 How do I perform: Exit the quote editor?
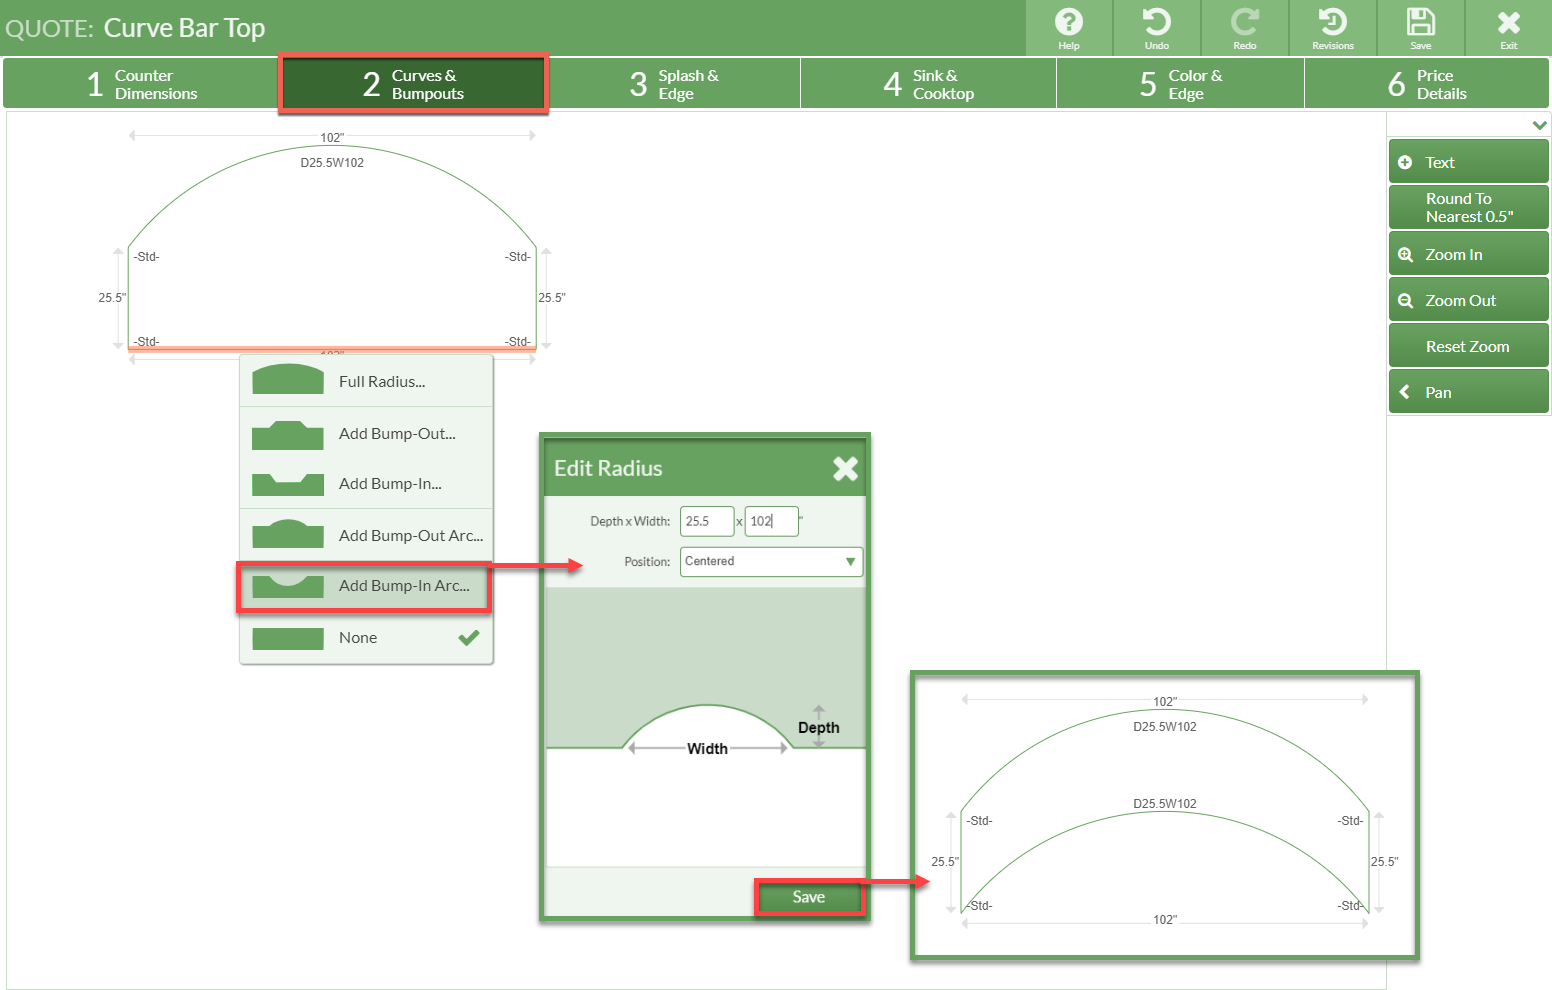1508,28
